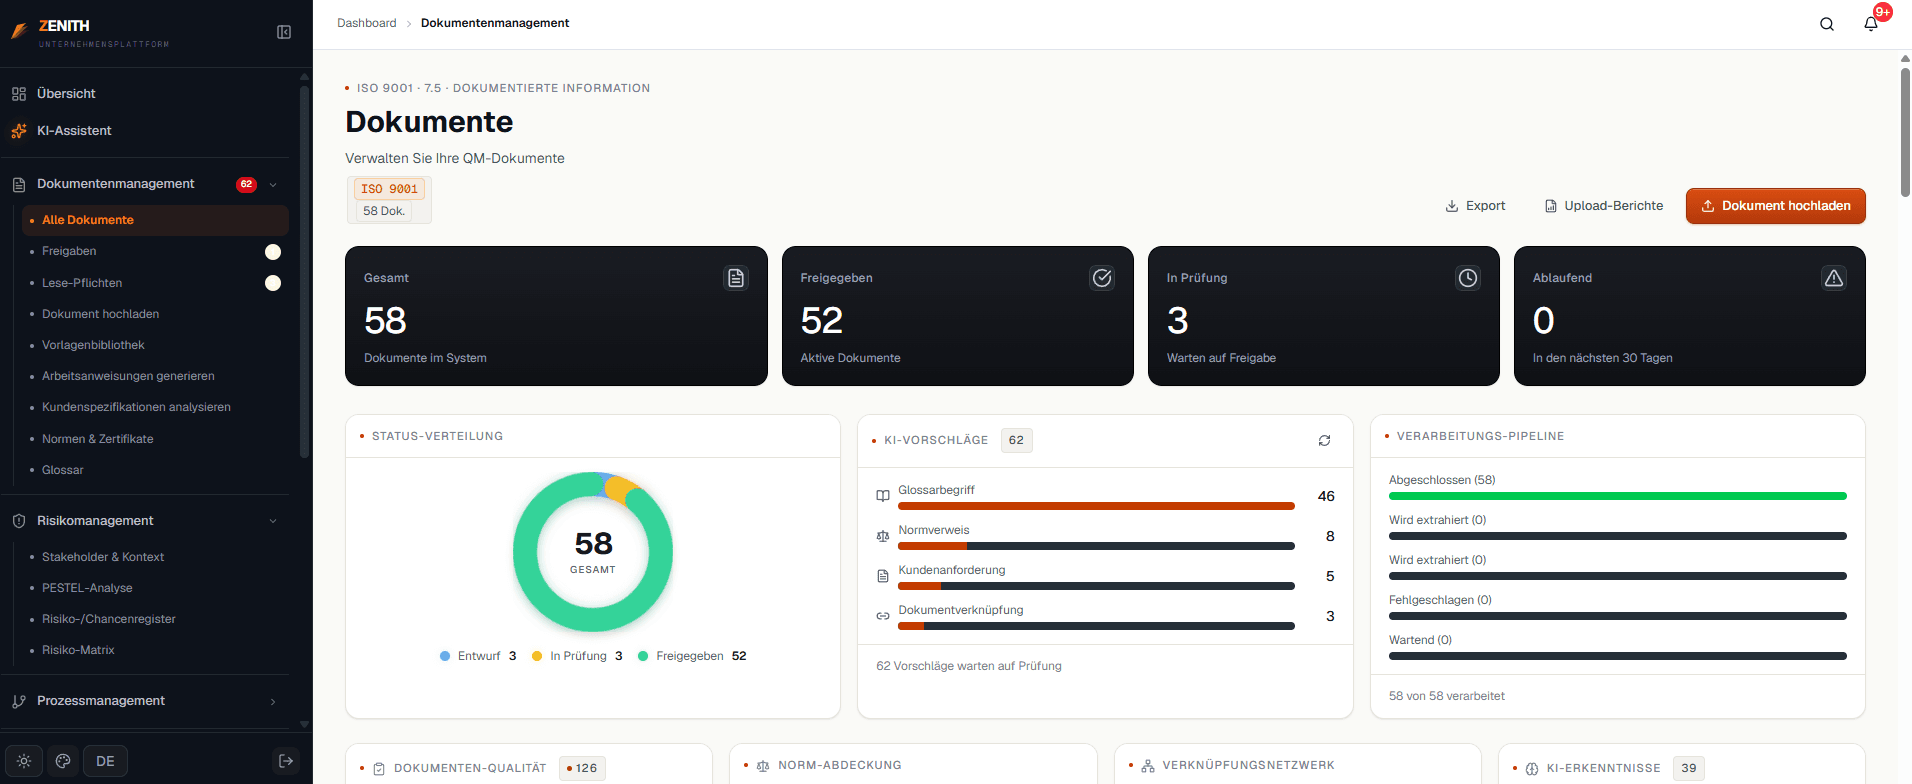
Task: Open the Vorlagenbibliothek menu item
Action: click(93, 345)
